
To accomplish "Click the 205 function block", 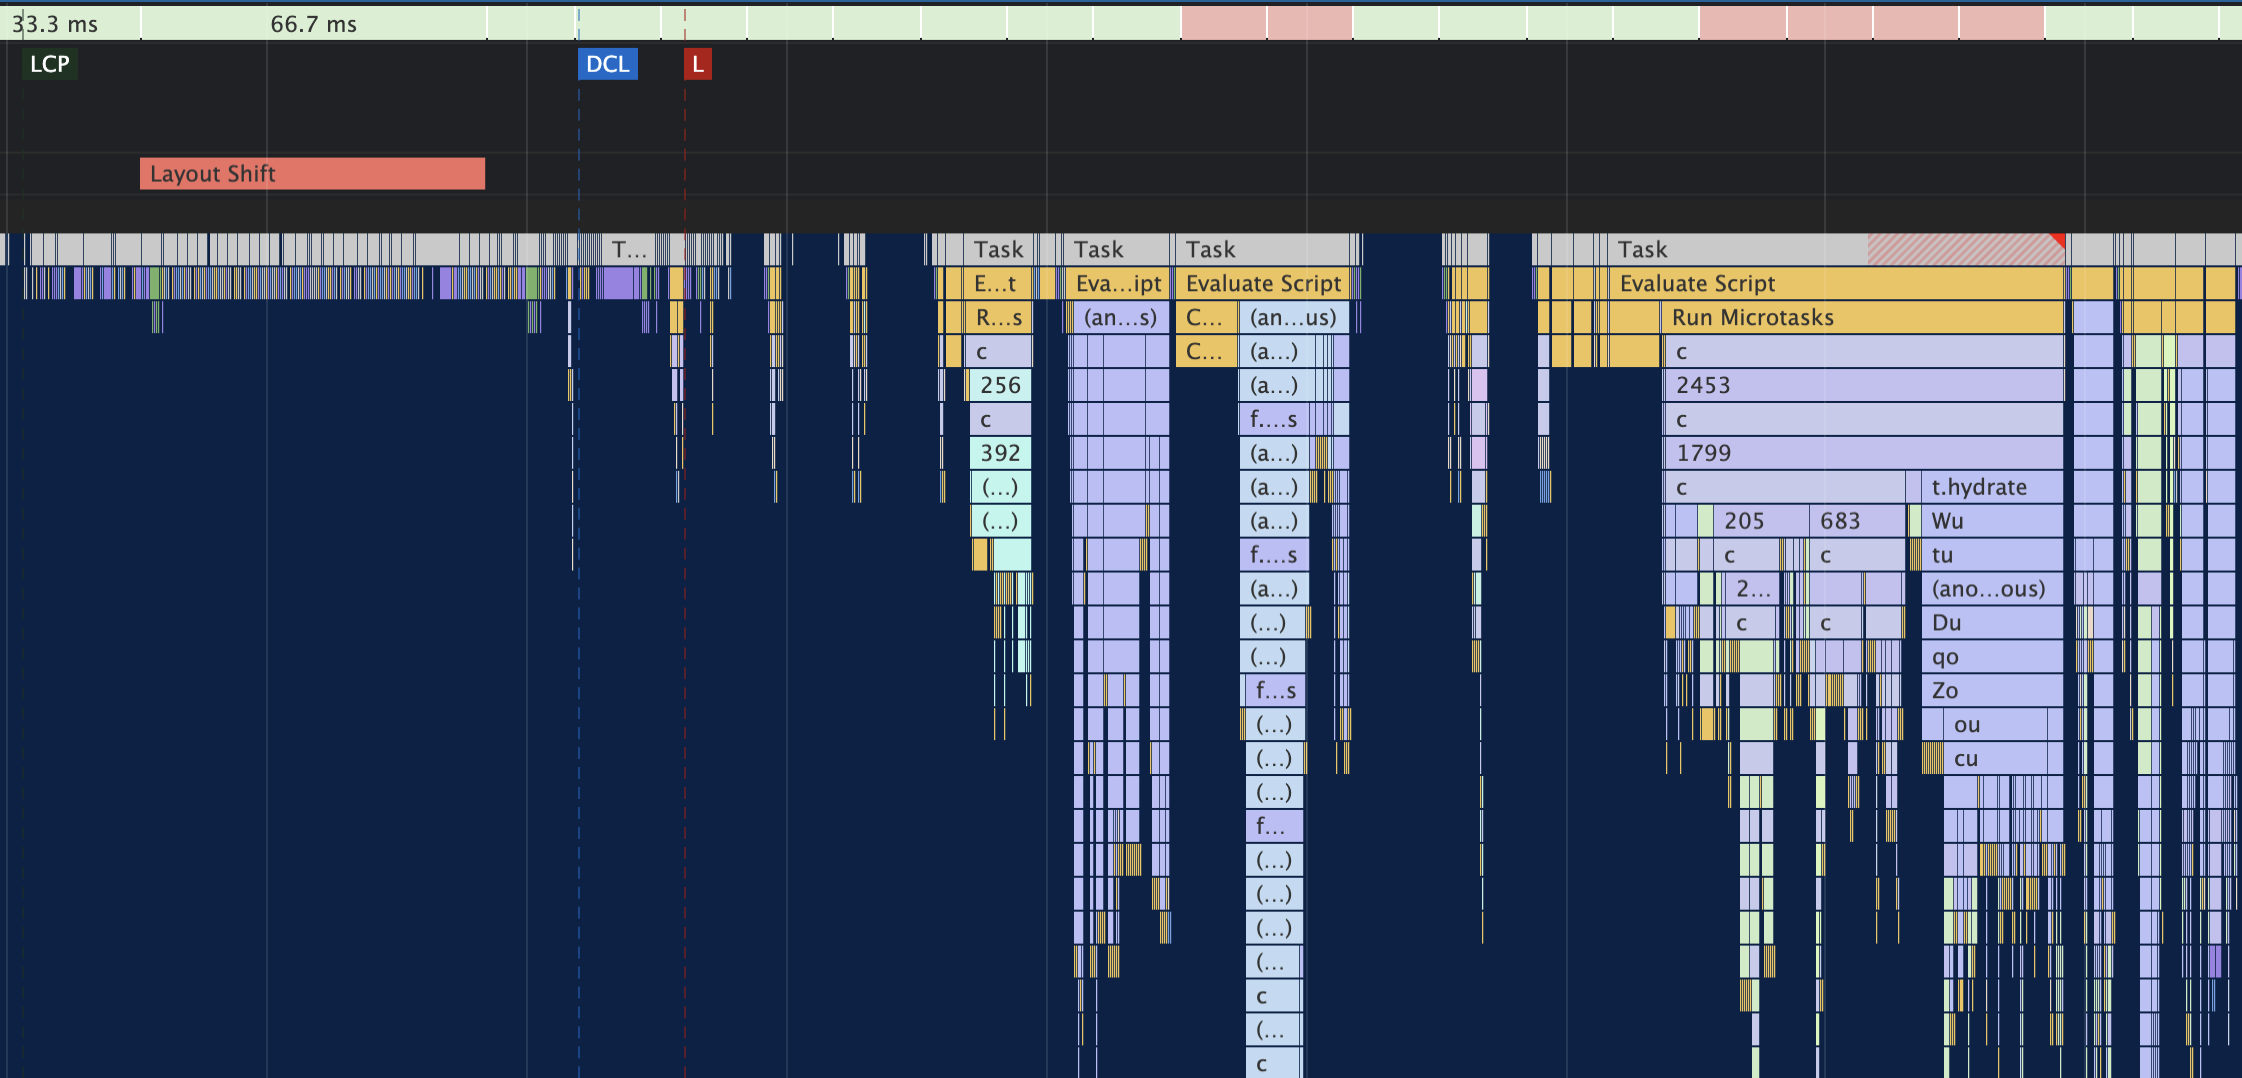I will point(1760,521).
